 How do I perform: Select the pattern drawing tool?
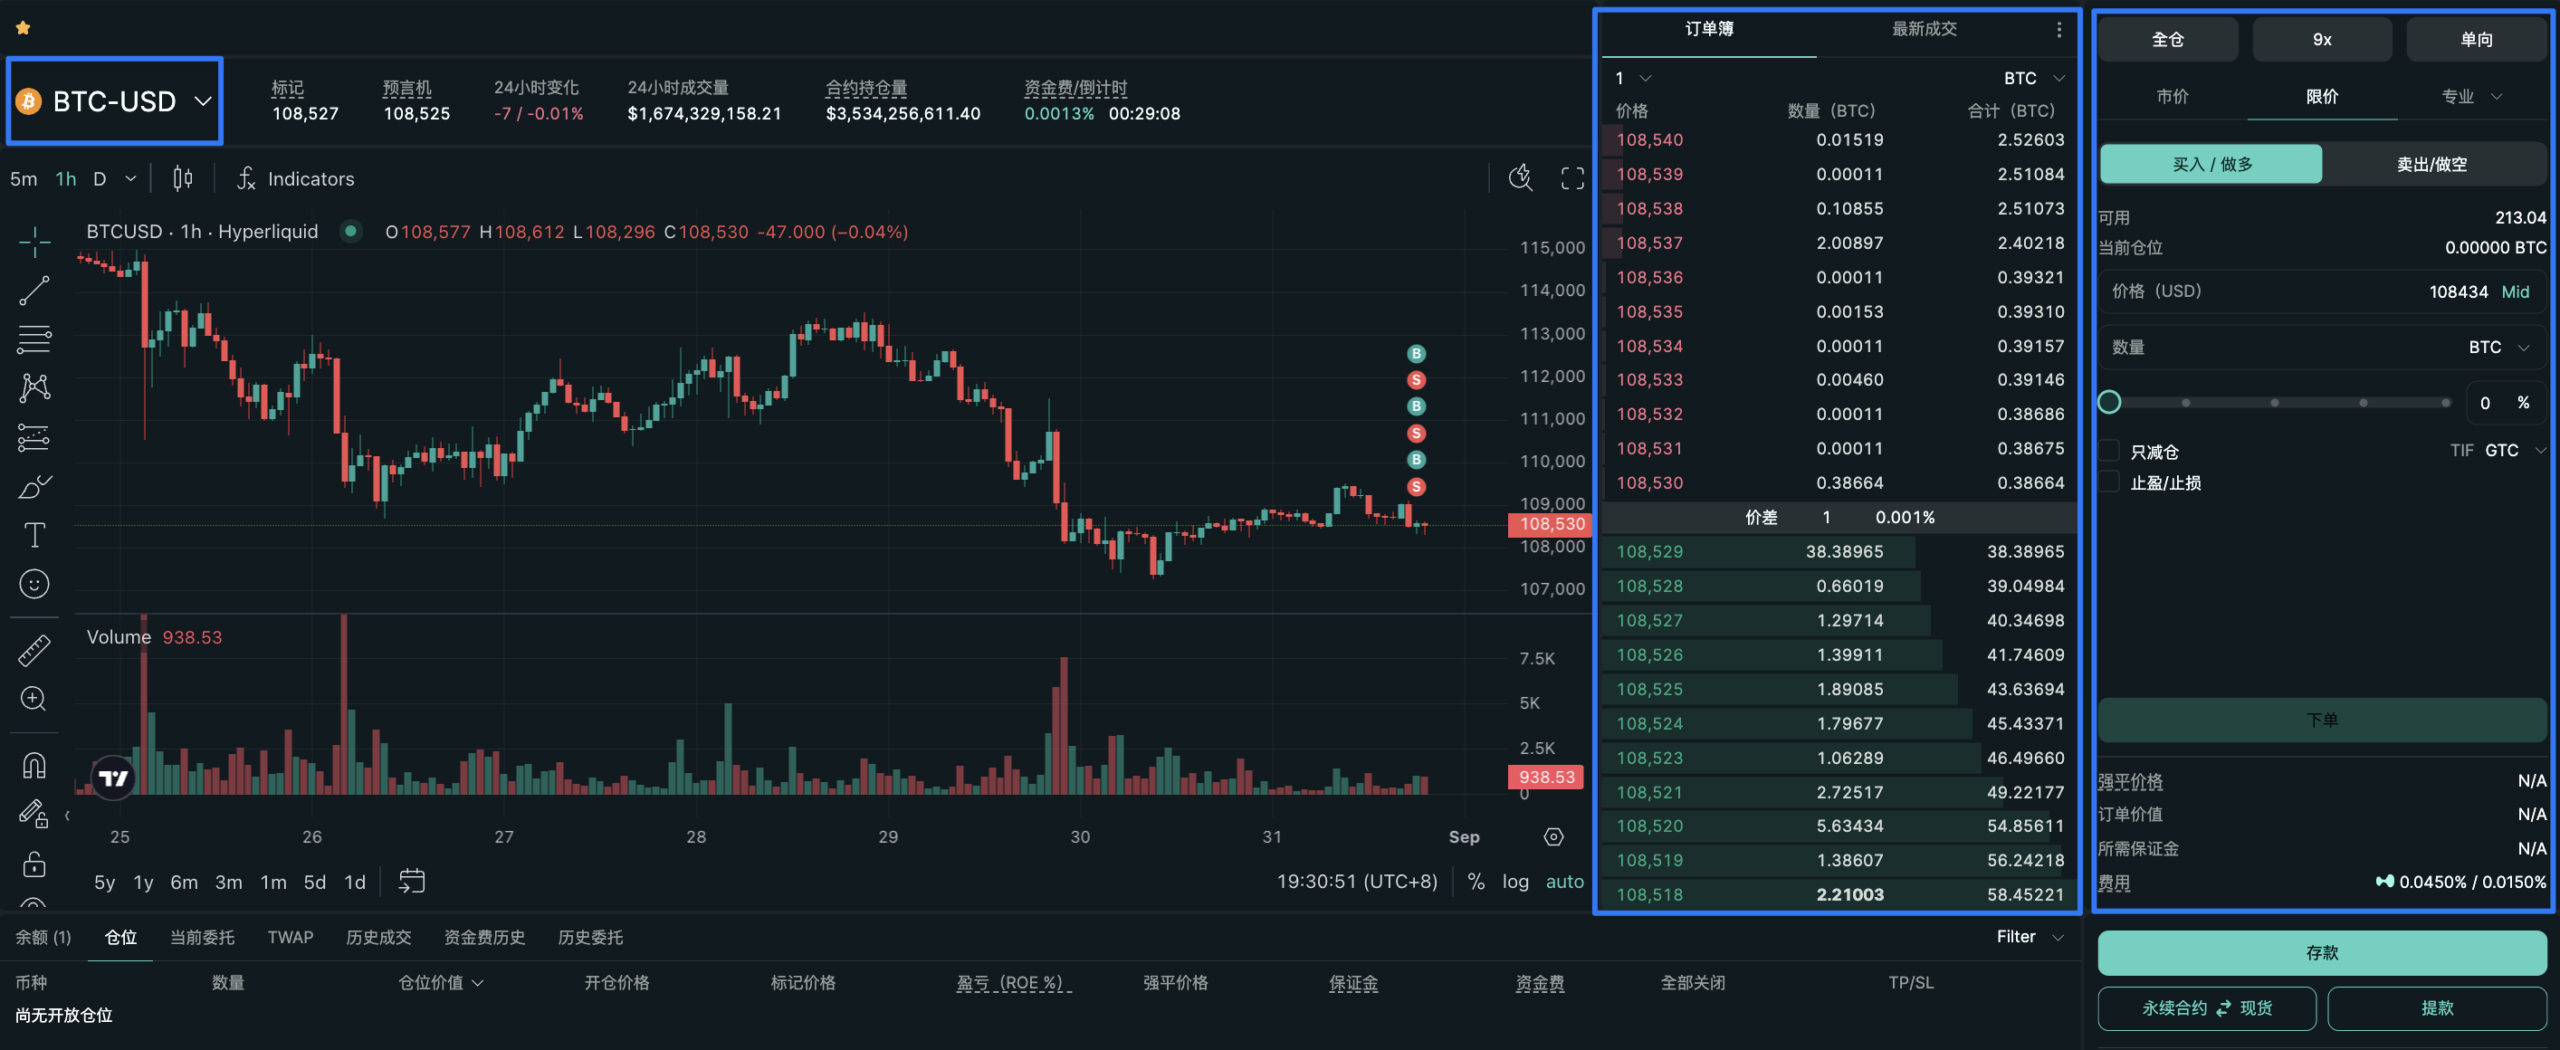click(x=34, y=387)
